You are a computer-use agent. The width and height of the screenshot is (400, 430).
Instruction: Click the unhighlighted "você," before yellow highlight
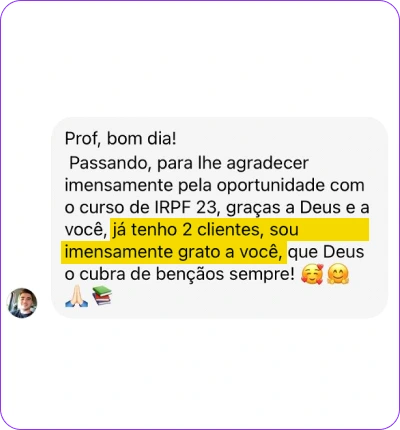[x=86, y=230]
